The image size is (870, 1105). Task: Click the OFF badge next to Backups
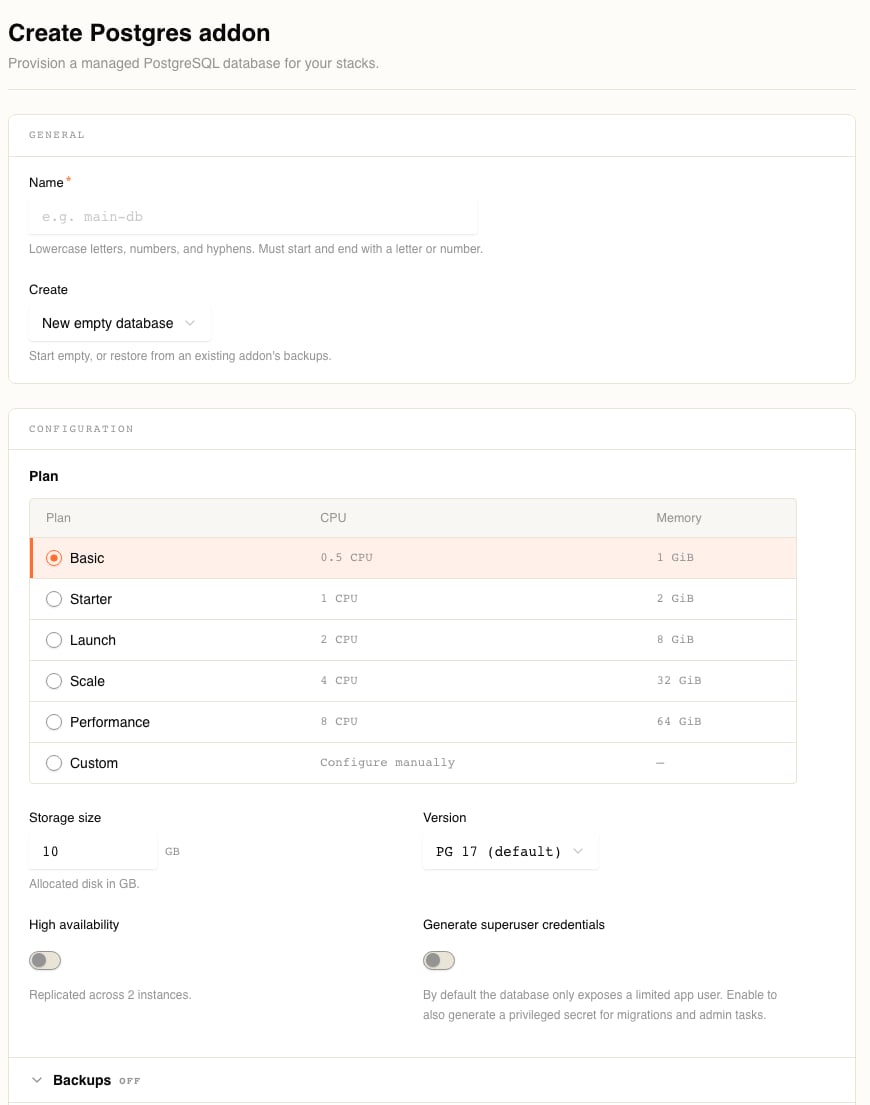point(130,1081)
